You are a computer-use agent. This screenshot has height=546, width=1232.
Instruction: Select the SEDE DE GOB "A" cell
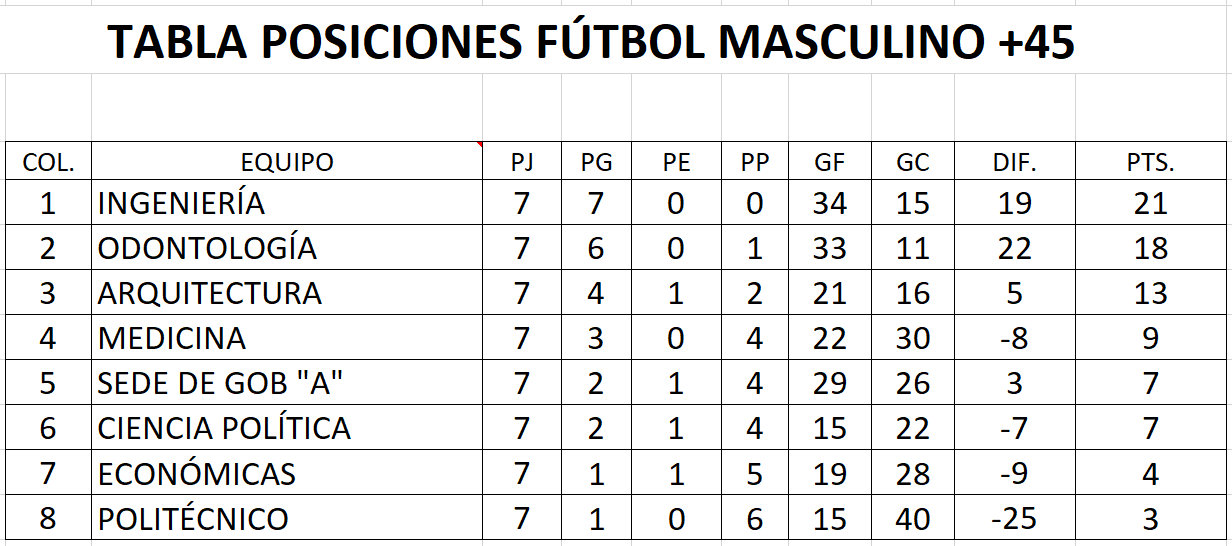[287, 383]
